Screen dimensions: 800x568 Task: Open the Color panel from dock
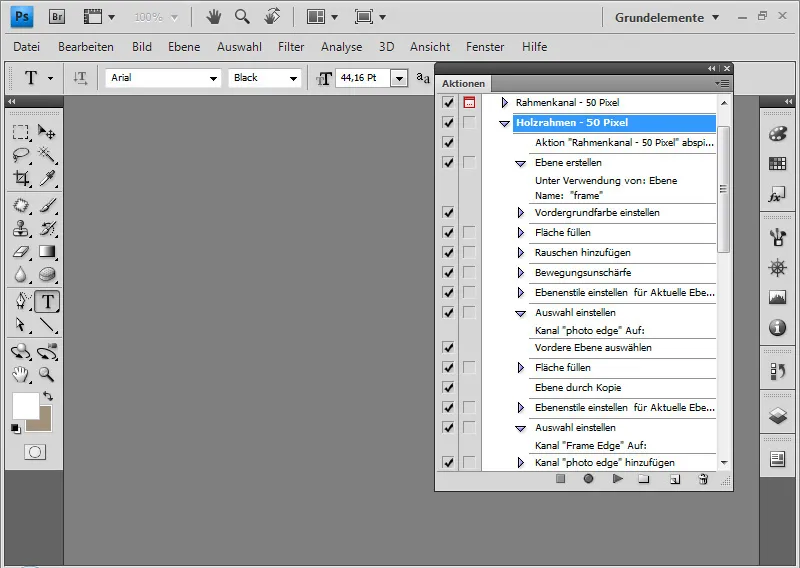[x=778, y=134]
